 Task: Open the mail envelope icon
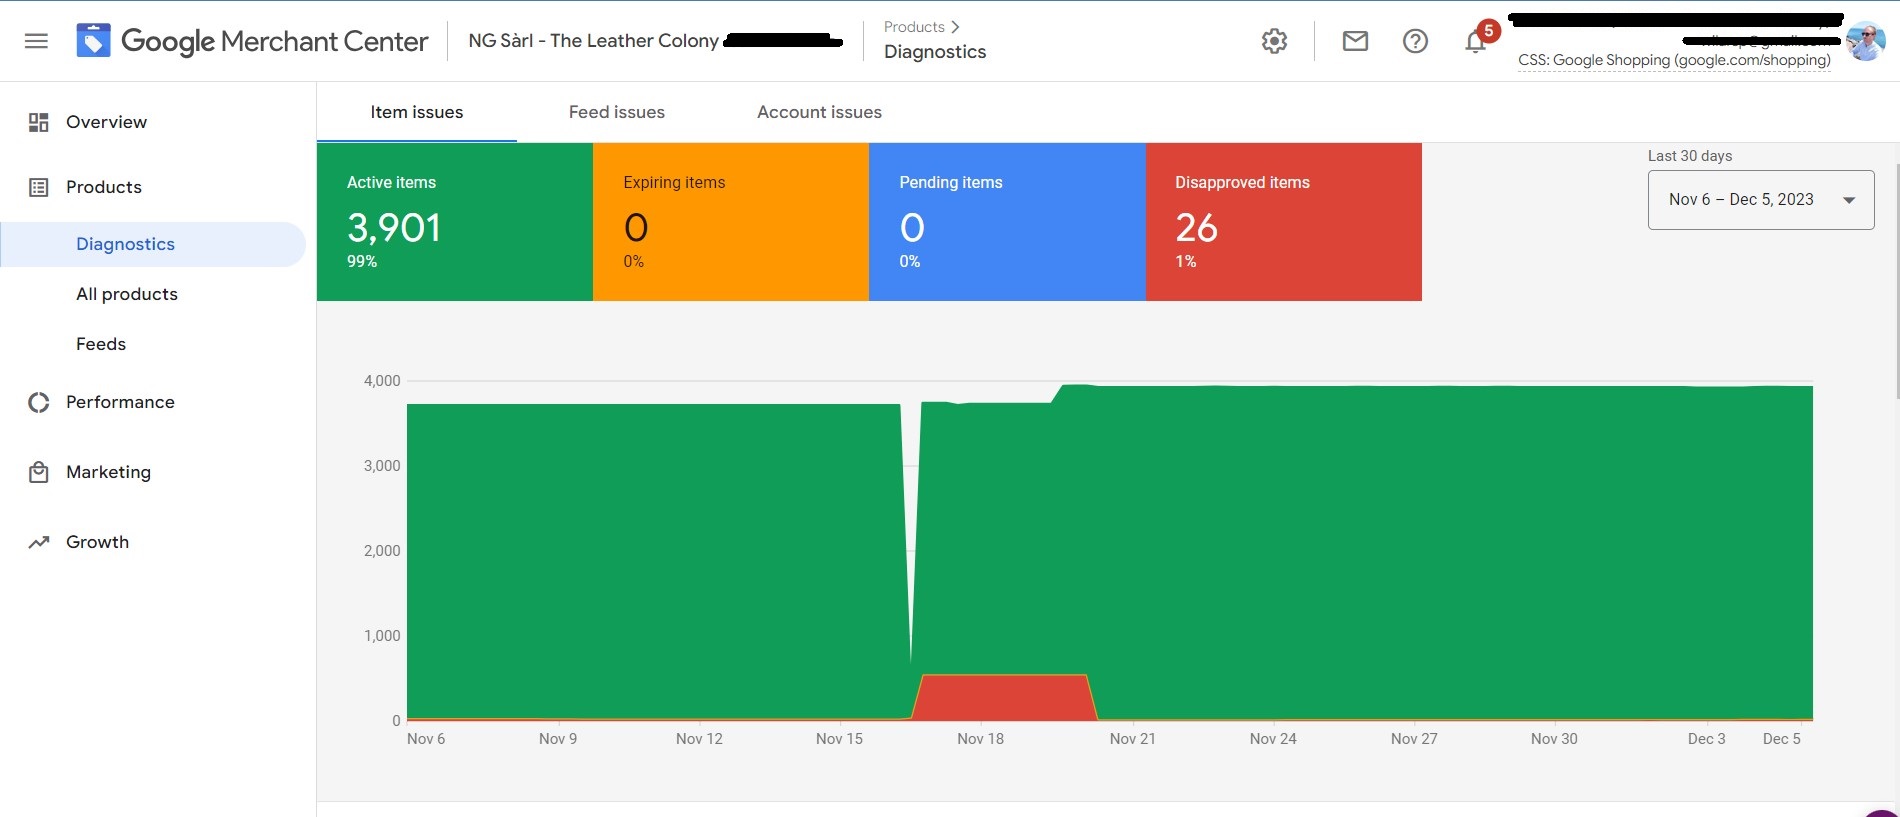coord(1355,41)
